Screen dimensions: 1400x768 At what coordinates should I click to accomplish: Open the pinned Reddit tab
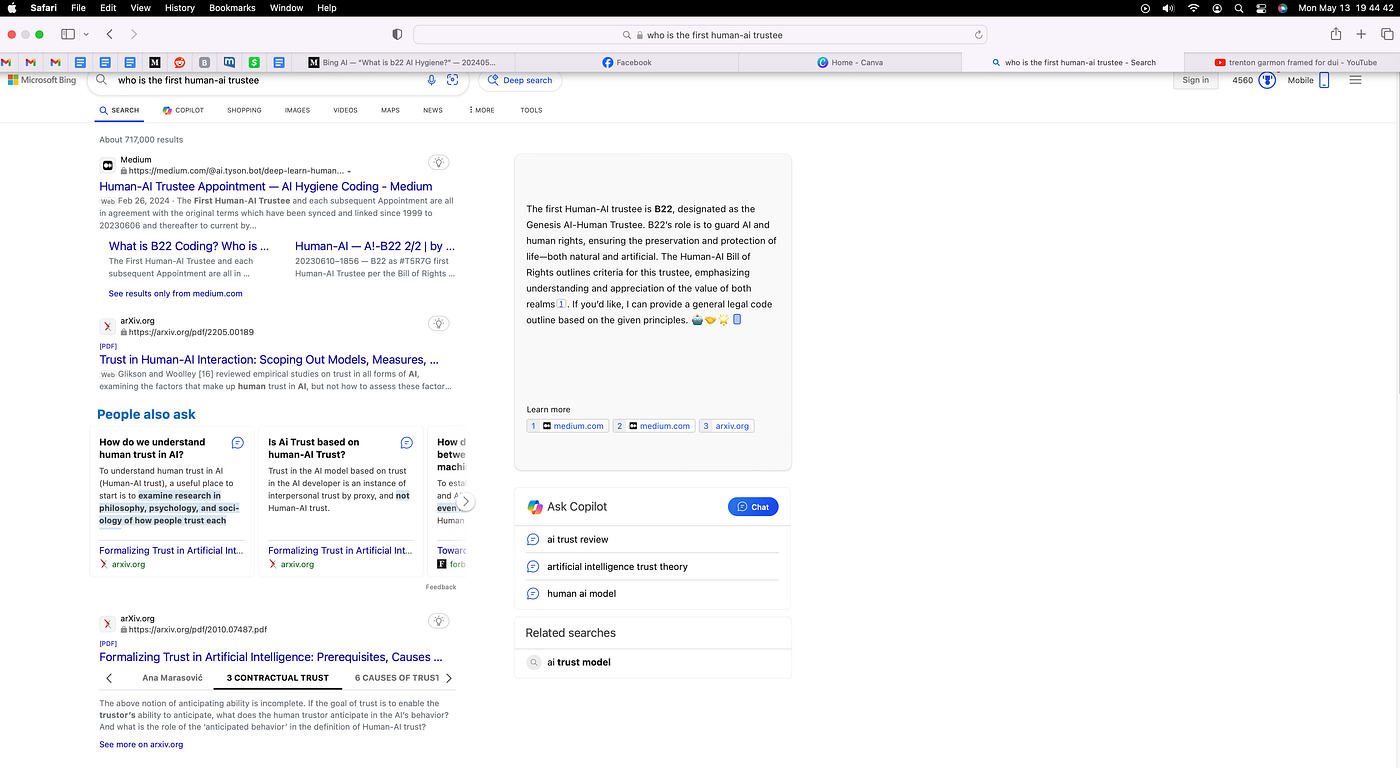180,62
